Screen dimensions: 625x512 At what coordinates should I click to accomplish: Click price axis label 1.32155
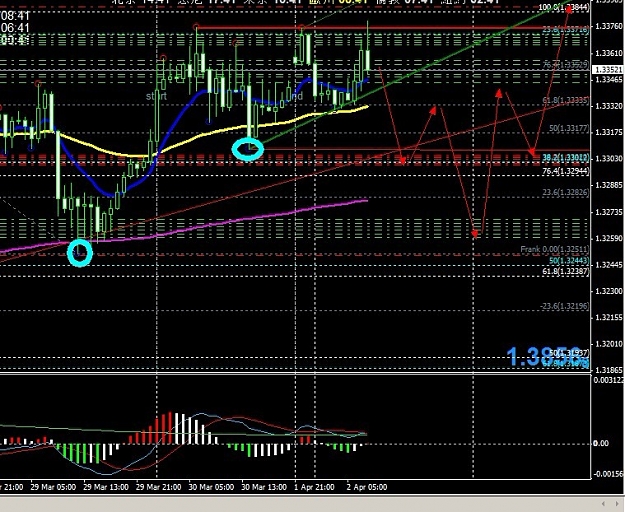[609, 318]
